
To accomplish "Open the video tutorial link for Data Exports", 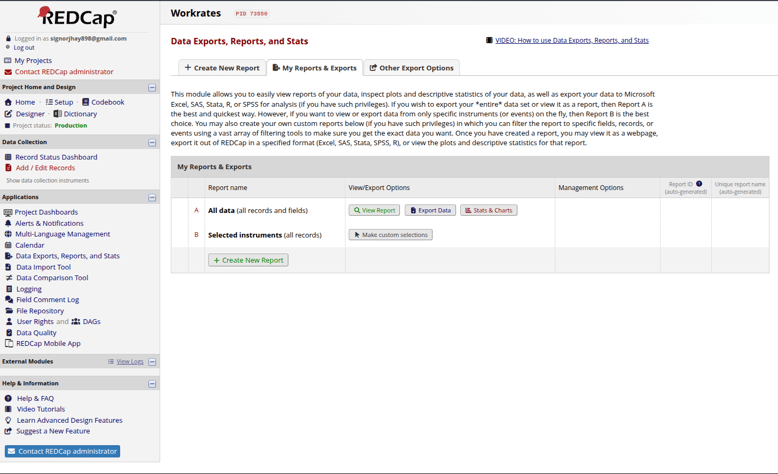I will click(x=572, y=40).
